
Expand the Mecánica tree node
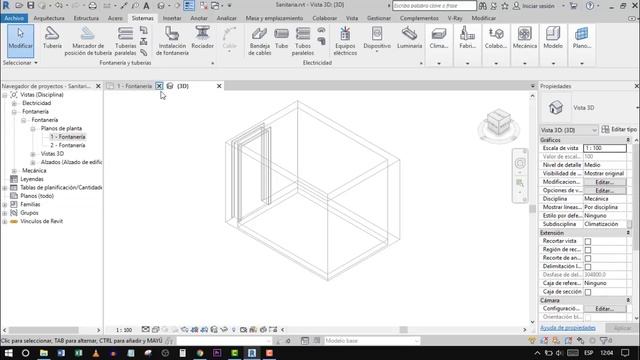[x=14, y=171]
